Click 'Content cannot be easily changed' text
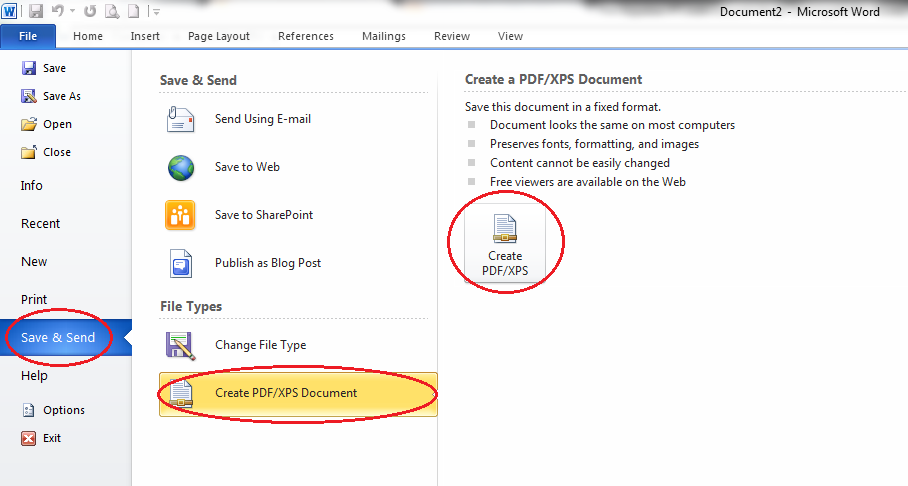Screen dimensions: 908x486 click(580, 163)
